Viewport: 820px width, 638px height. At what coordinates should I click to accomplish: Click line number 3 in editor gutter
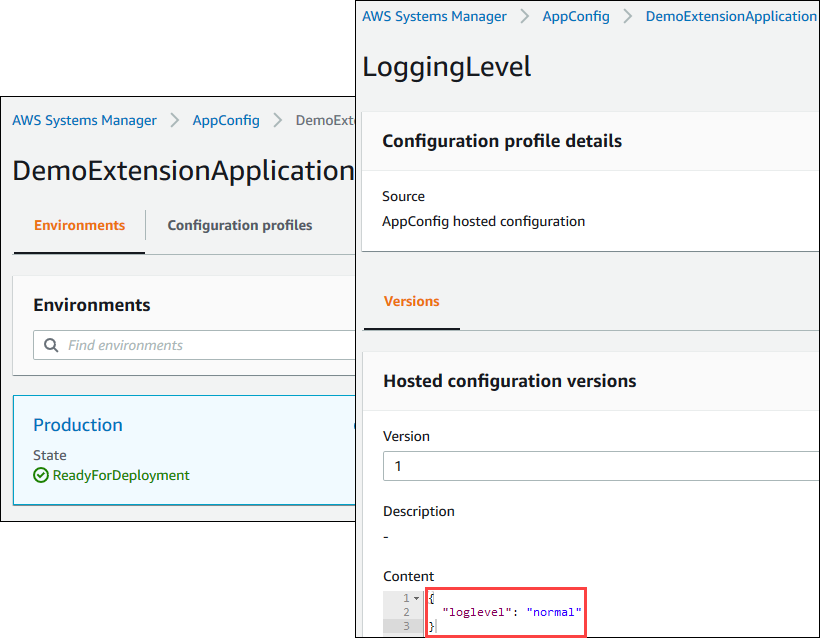pos(406,625)
